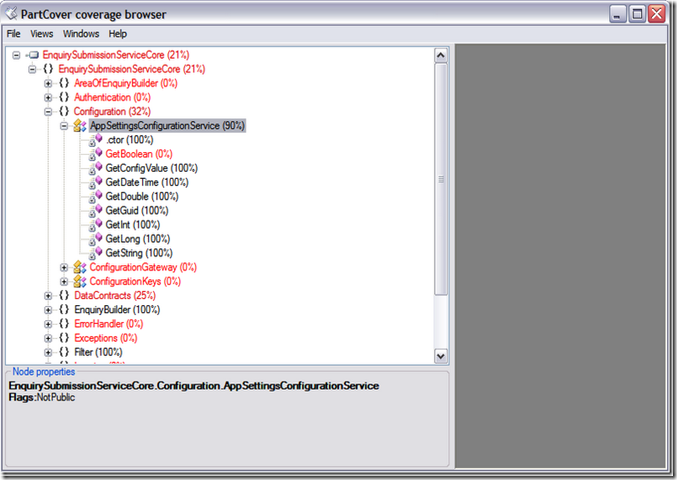Open the File menu

(x=13, y=34)
